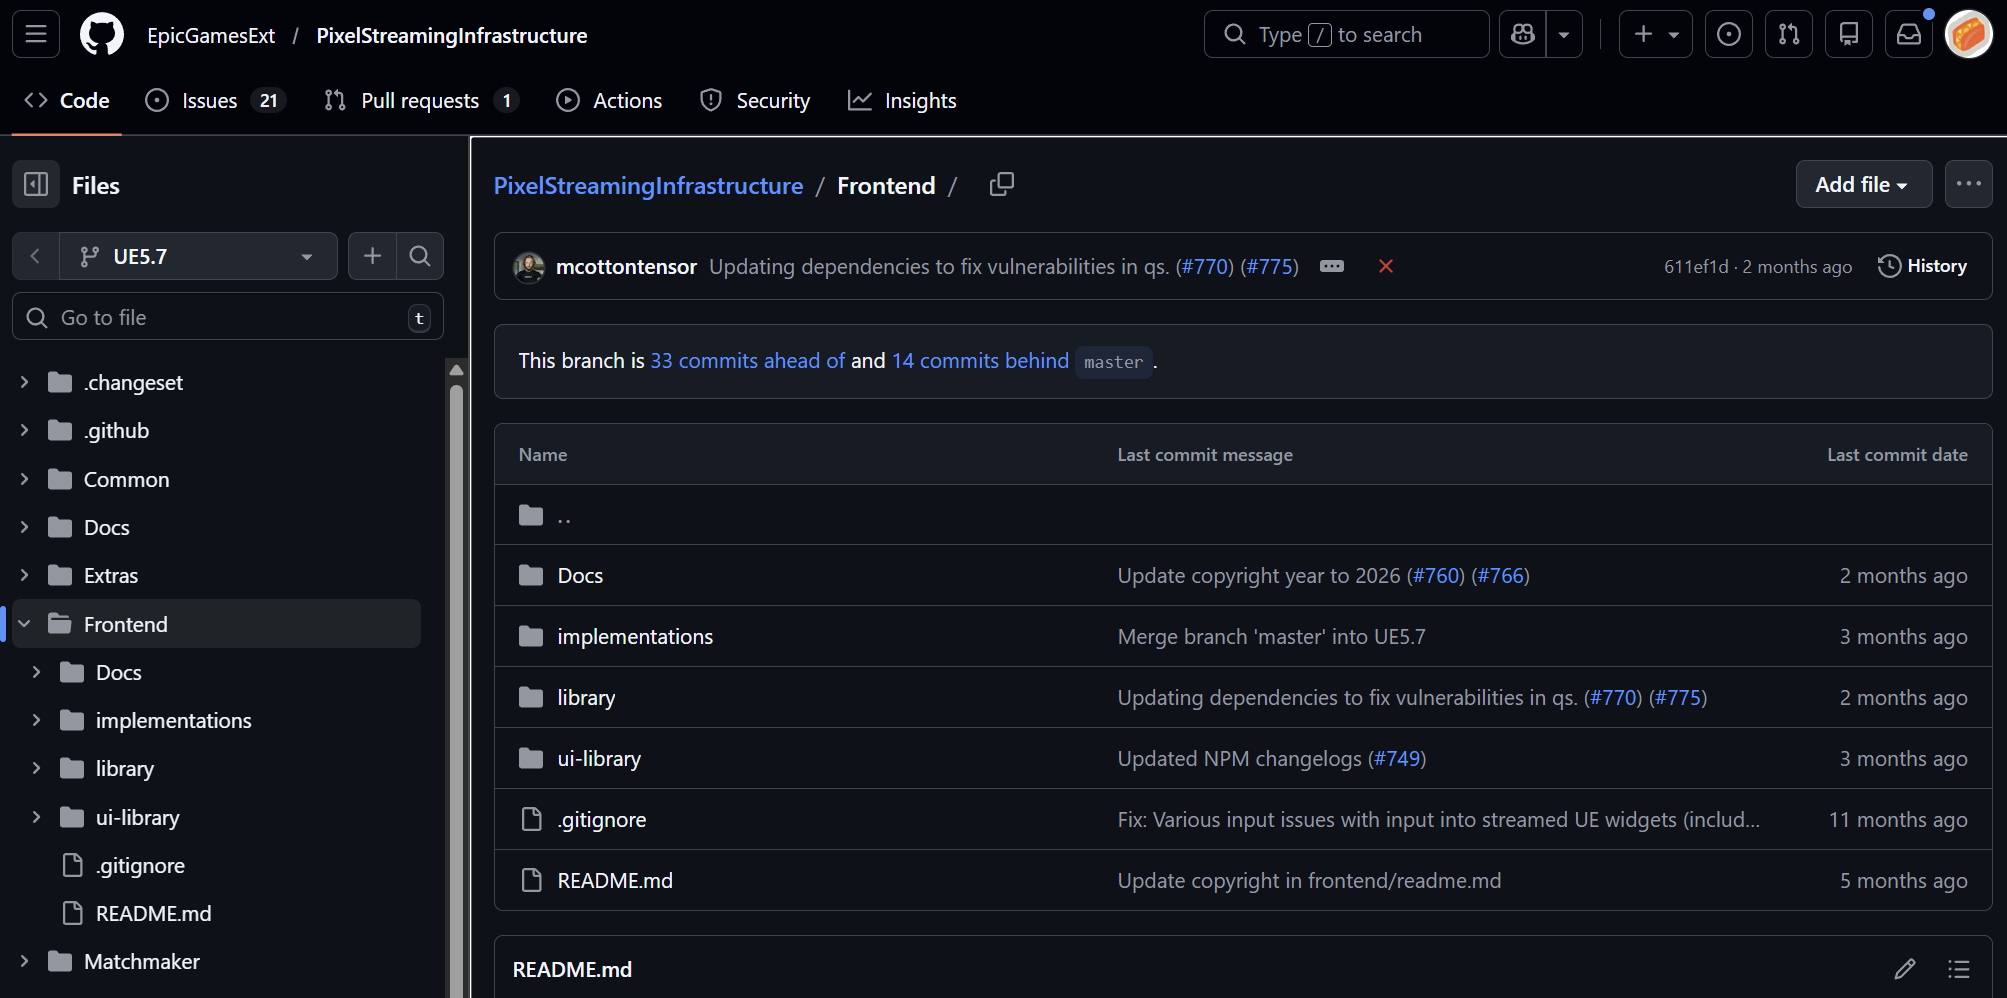Open the Insights tab

click(902, 100)
